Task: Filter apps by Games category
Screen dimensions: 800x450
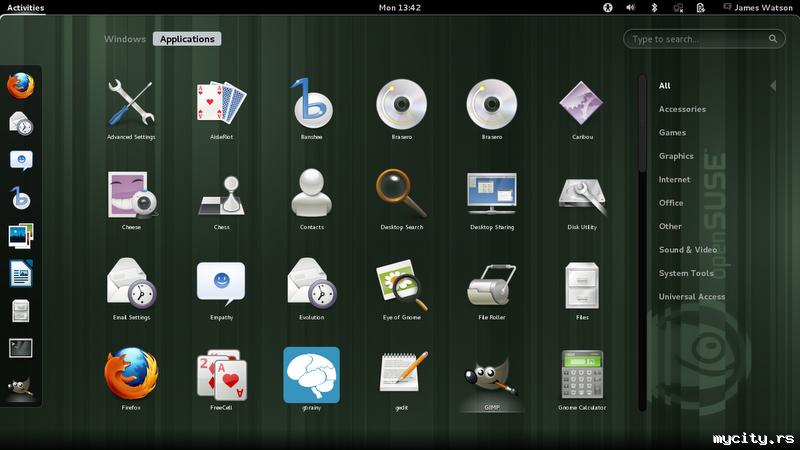Action: [x=672, y=132]
